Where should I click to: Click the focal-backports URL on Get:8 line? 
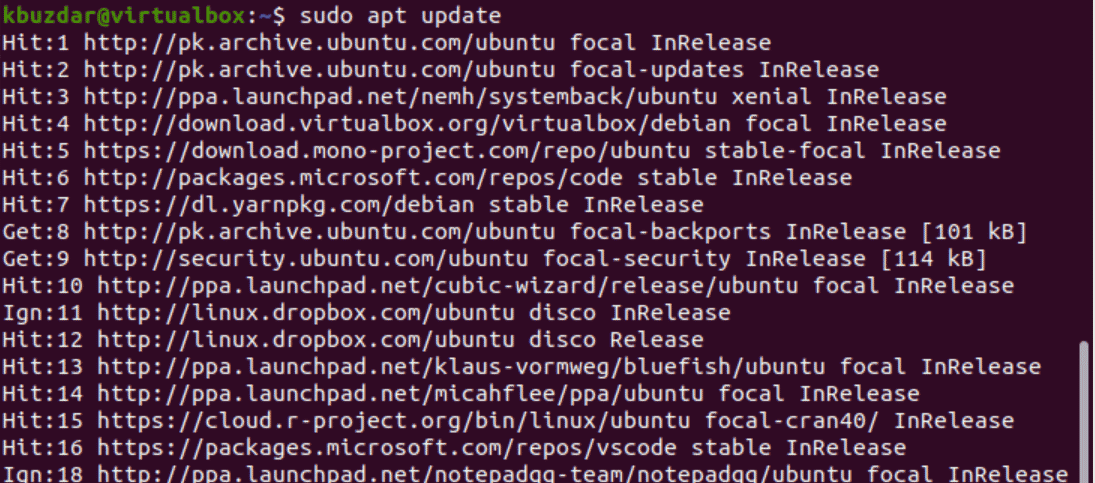319,232
